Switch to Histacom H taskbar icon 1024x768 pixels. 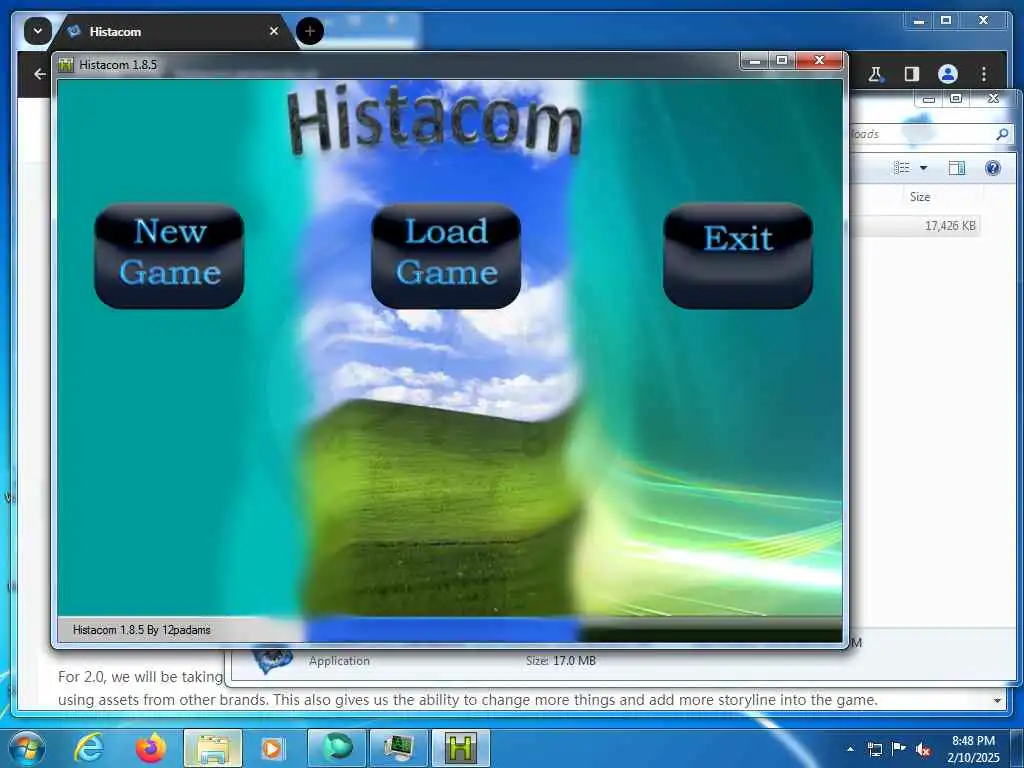click(461, 748)
